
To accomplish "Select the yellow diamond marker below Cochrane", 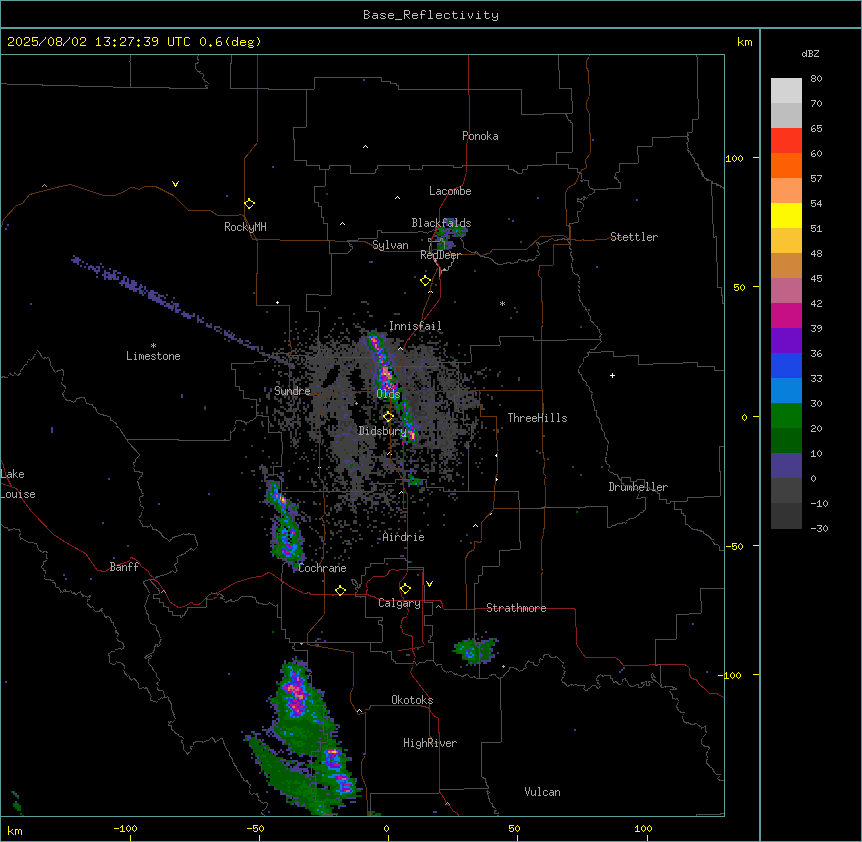I will [x=340, y=590].
